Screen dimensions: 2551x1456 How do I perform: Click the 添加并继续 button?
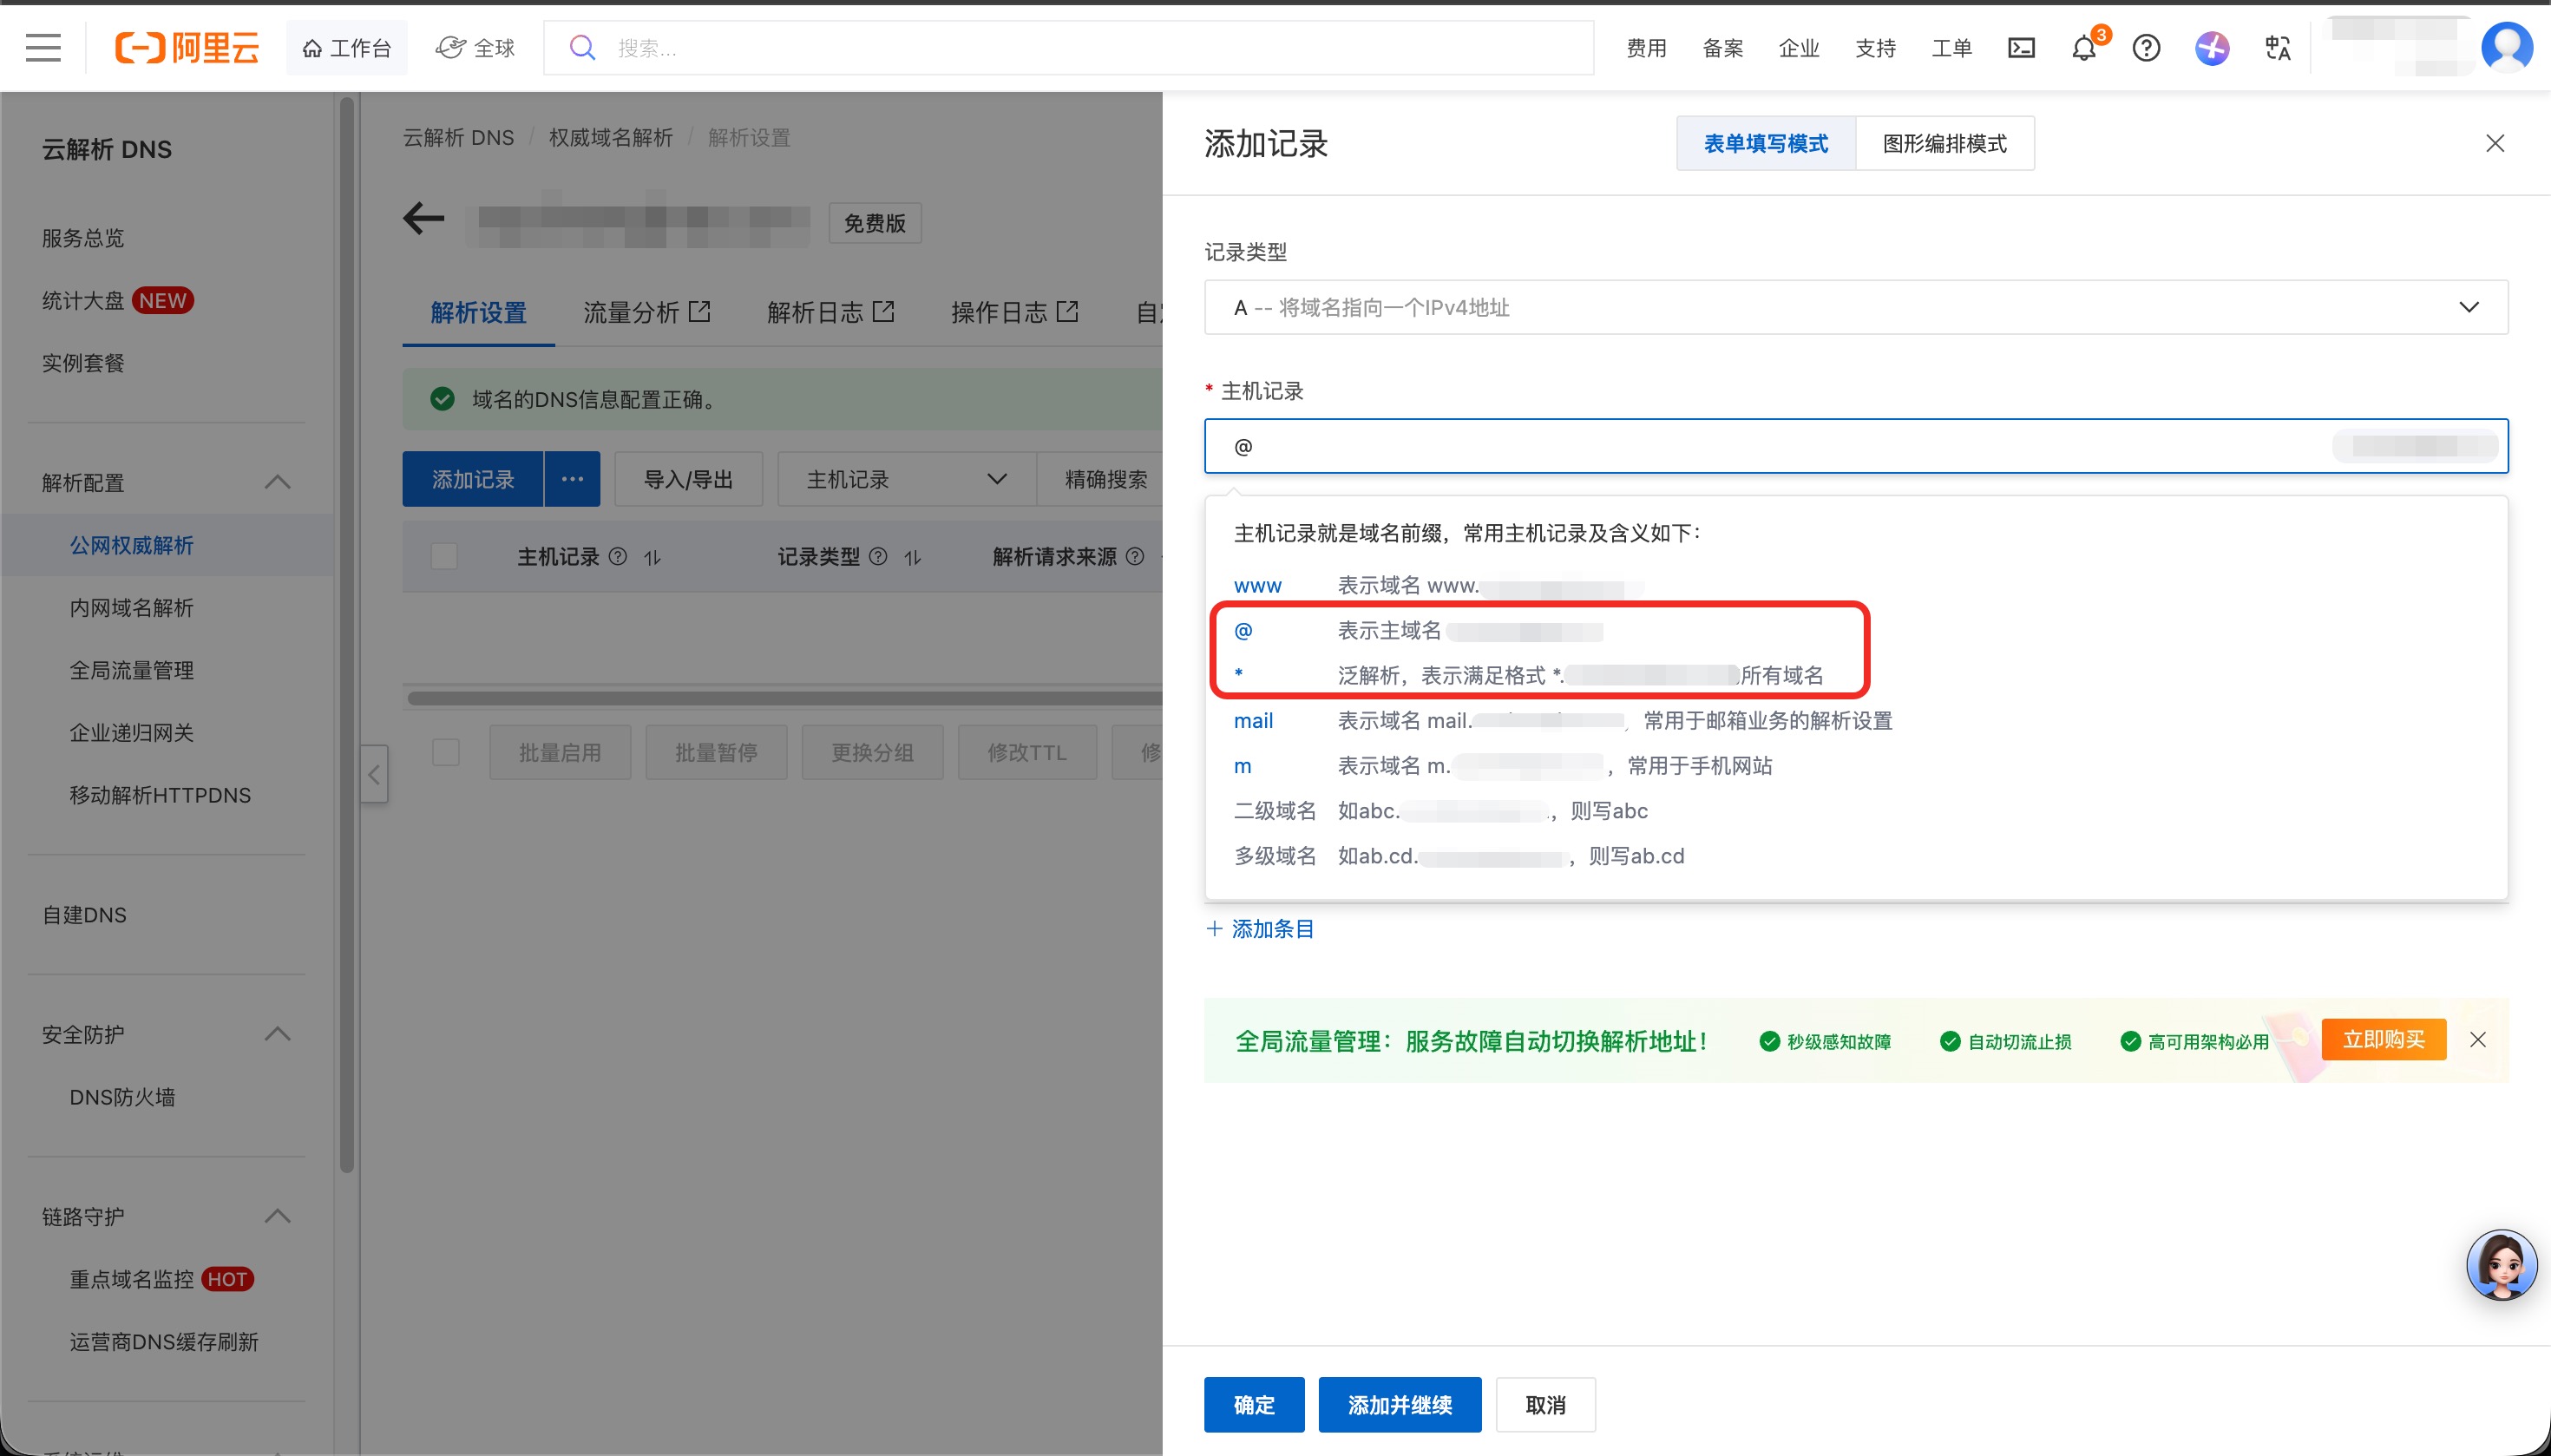click(1398, 1404)
